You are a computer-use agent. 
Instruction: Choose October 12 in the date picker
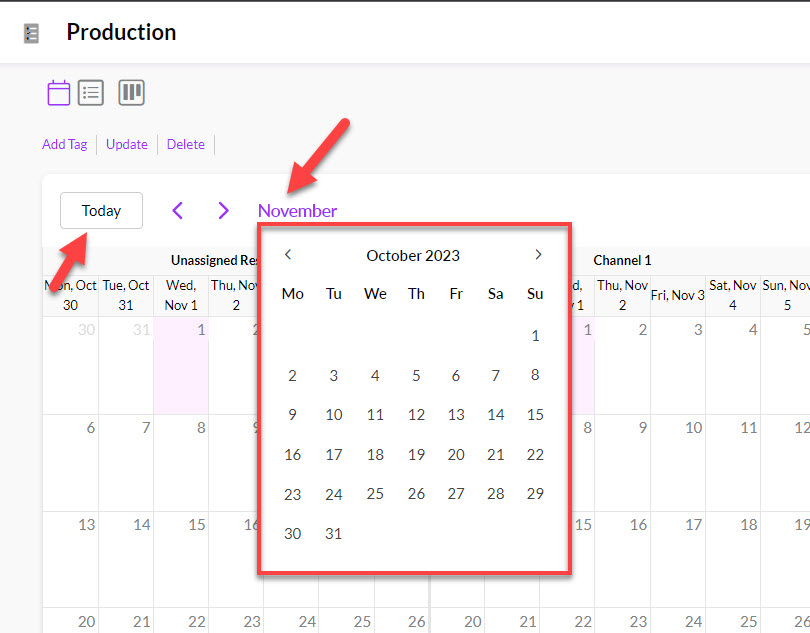point(416,415)
